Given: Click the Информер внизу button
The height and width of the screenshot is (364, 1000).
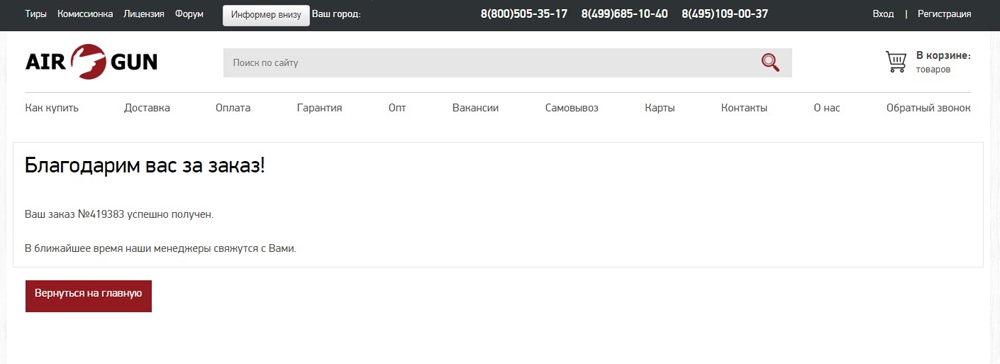Looking at the screenshot, I should pyautogui.click(x=266, y=15).
